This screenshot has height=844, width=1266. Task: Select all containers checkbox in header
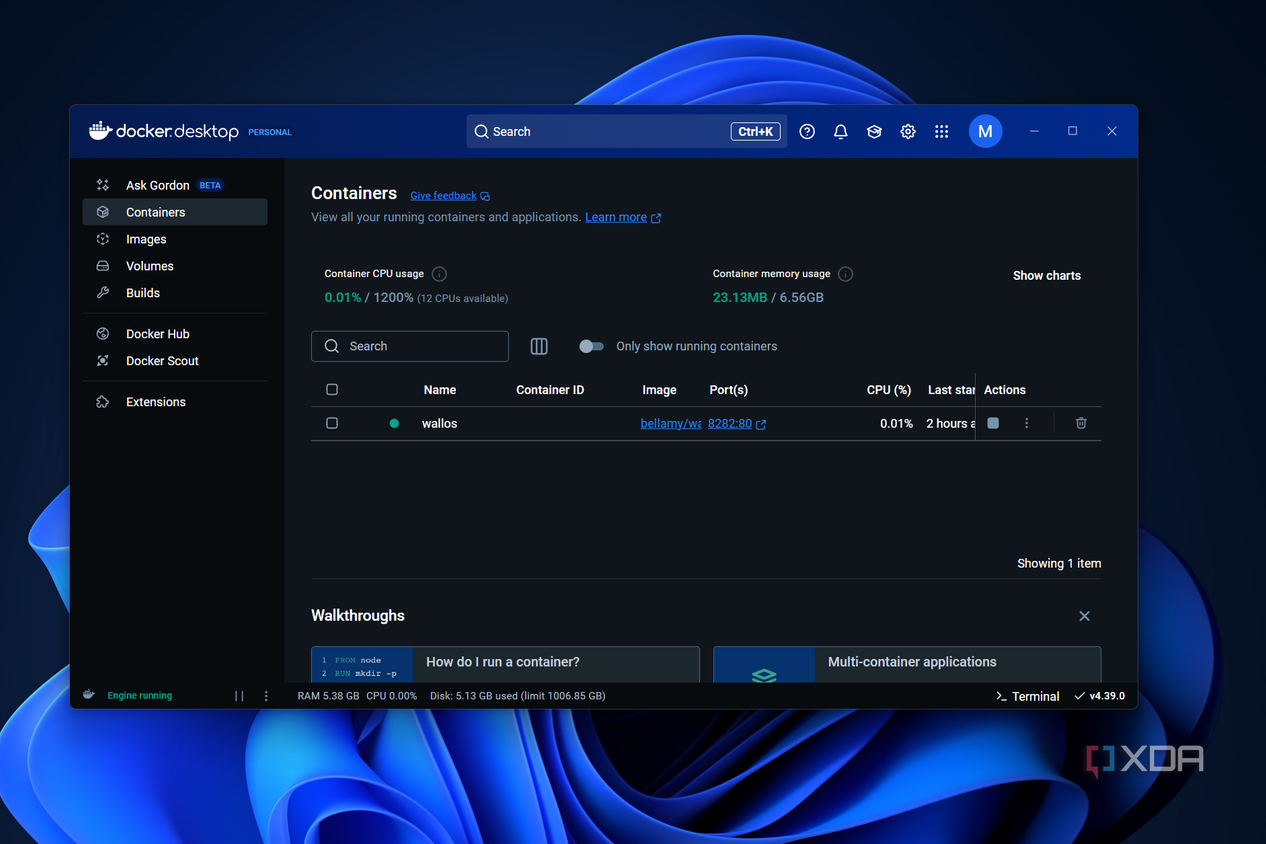coord(332,390)
